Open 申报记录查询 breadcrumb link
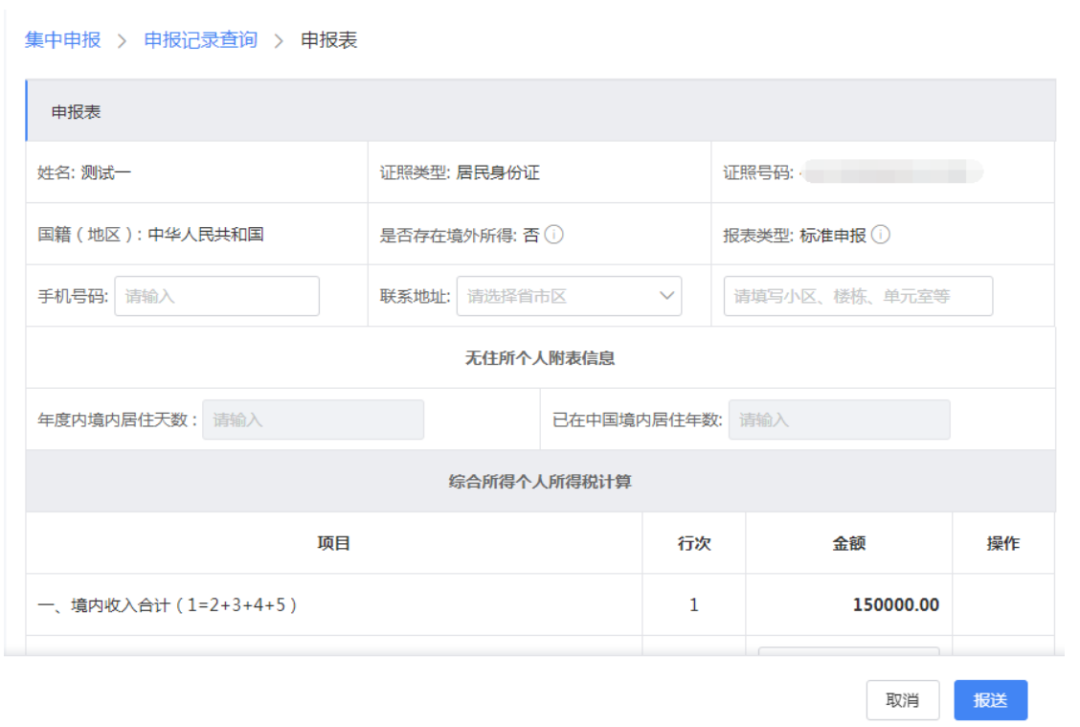Screen dimensions: 1080x727 200,40
